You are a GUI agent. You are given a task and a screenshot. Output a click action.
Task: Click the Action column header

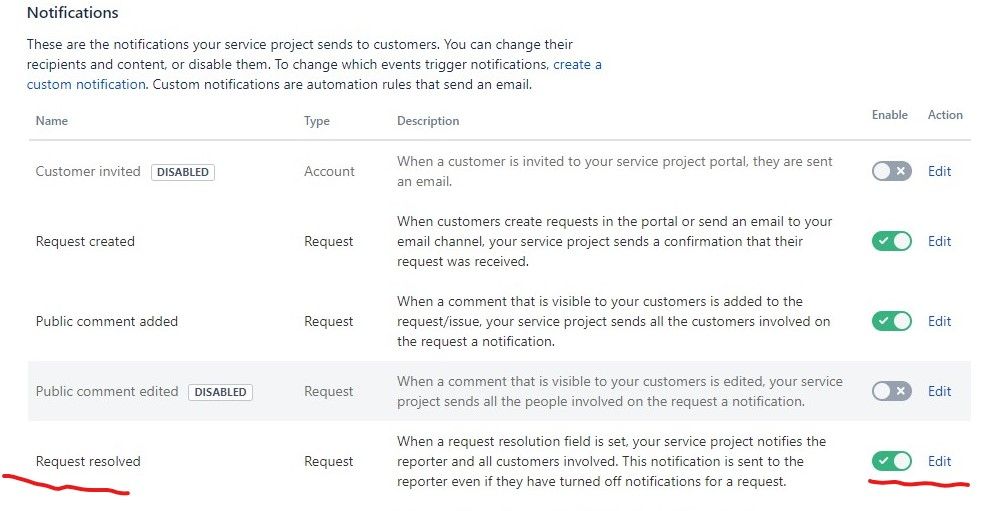pyautogui.click(x=945, y=114)
